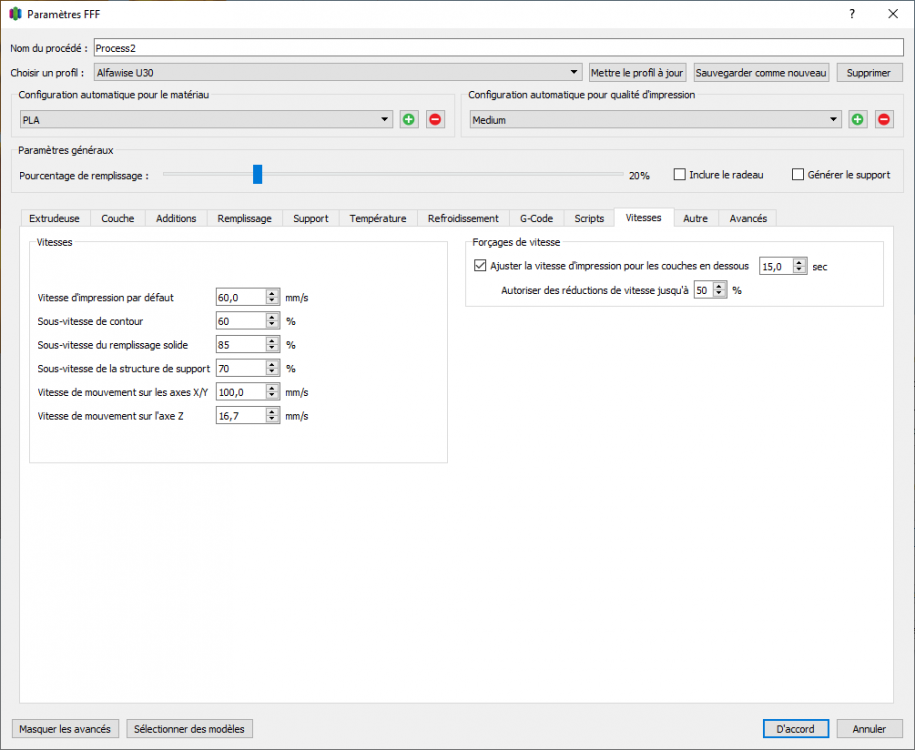Click Mettre le profil à jour button
915x750 pixels.
point(637,72)
